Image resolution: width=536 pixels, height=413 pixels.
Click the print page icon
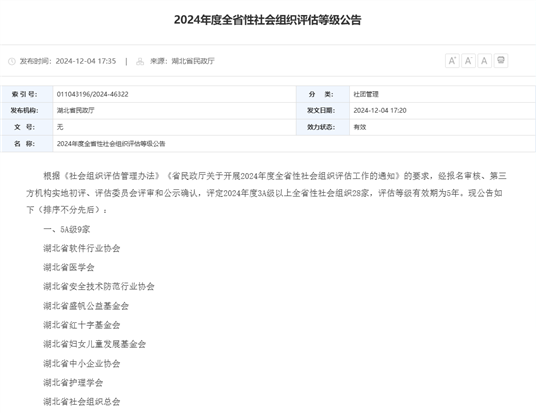501,61
